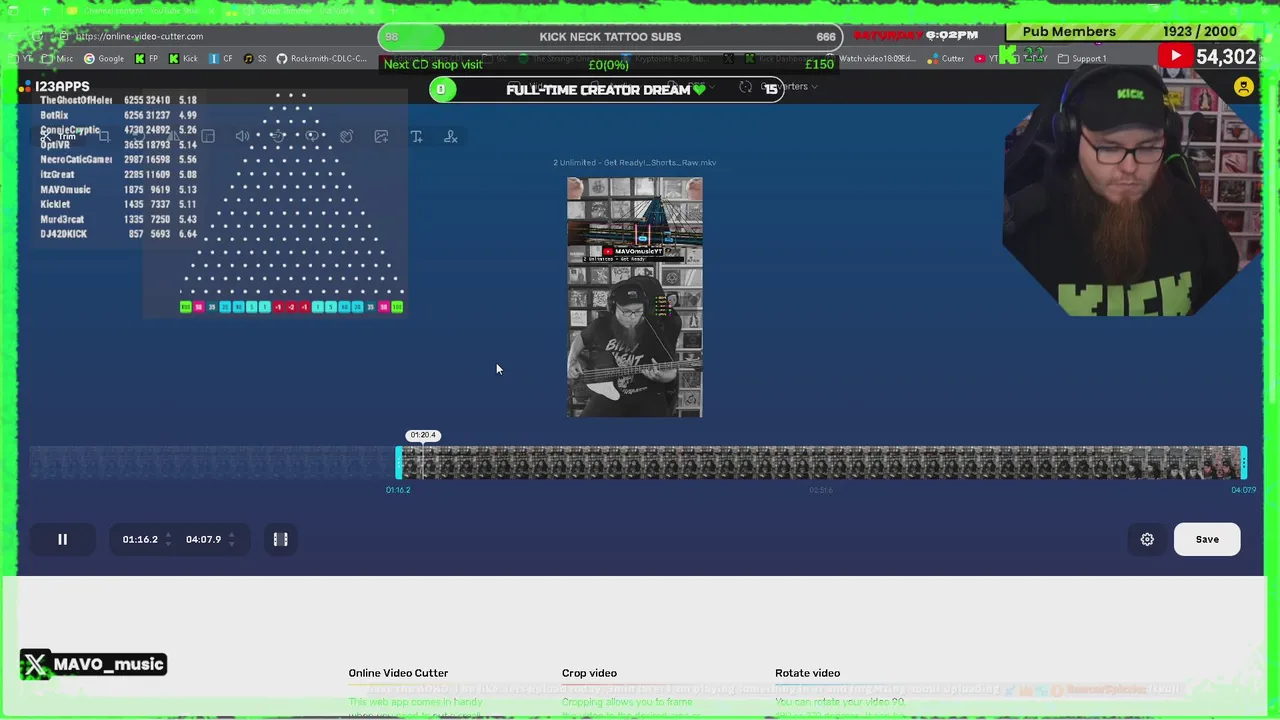Open the Add text tool icon
Screen dimensions: 1280x720
(416, 136)
